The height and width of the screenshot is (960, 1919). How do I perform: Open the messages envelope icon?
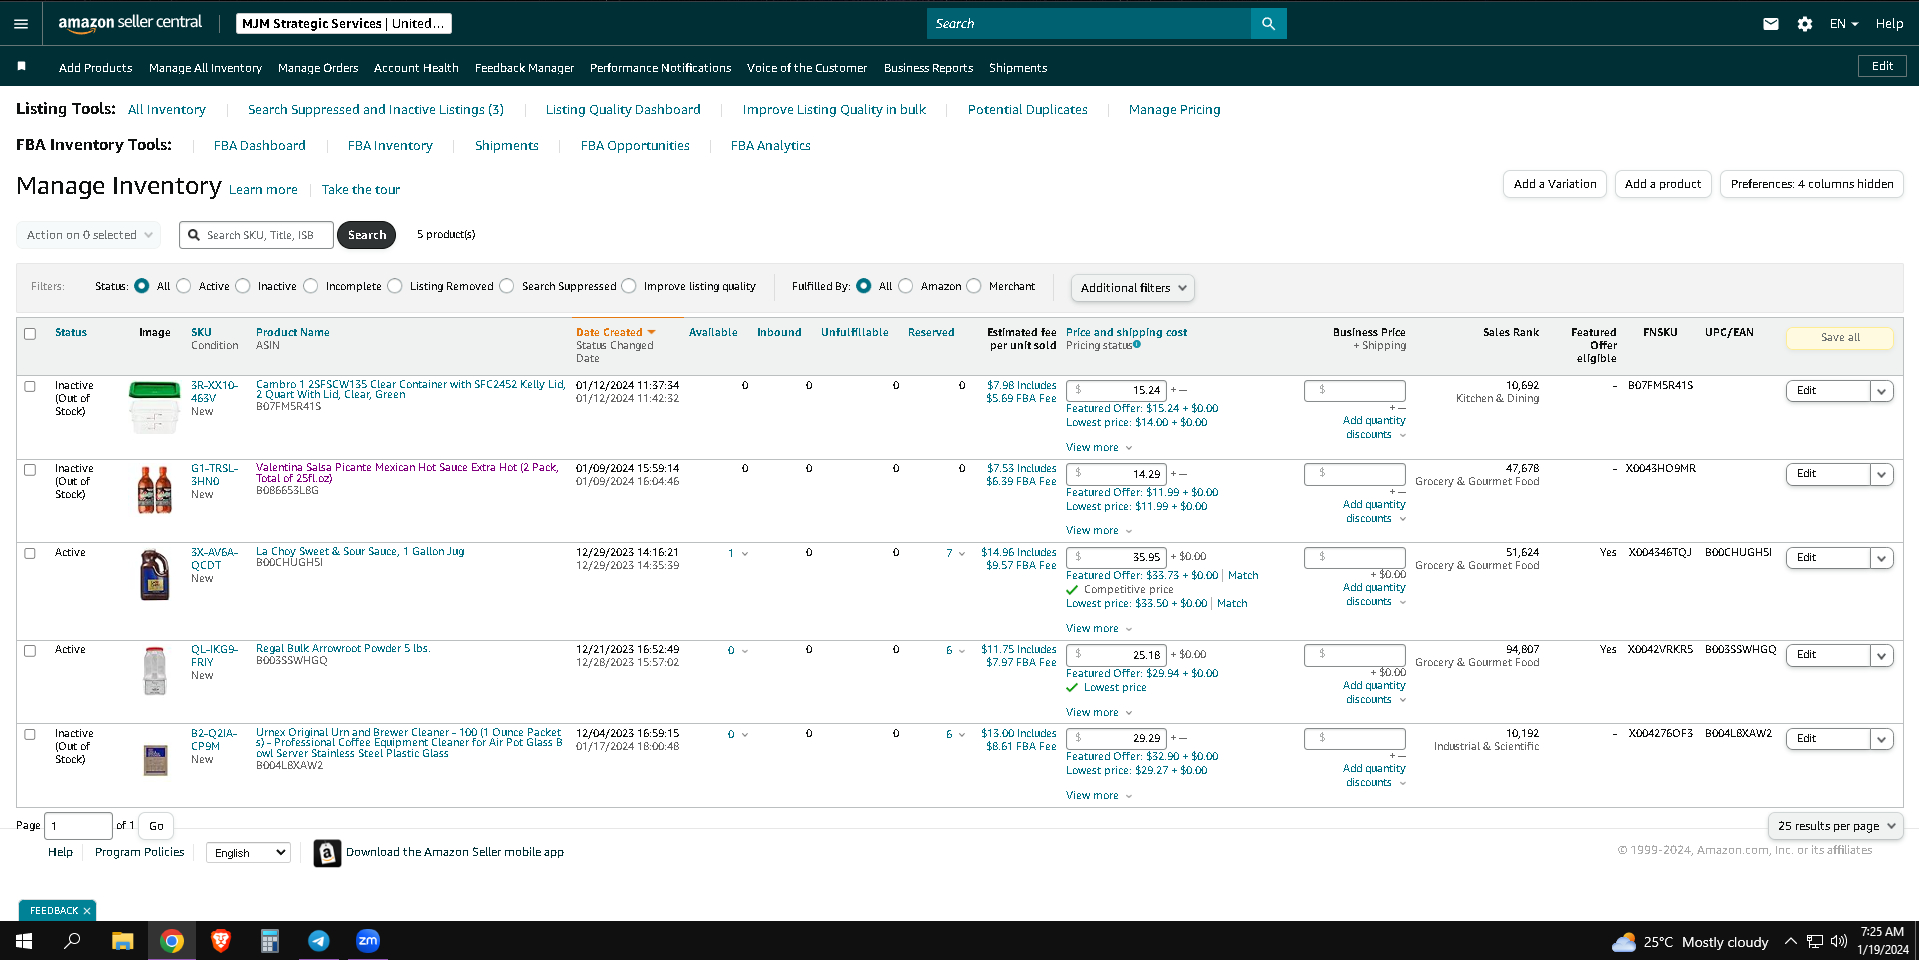coord(1771,24)
